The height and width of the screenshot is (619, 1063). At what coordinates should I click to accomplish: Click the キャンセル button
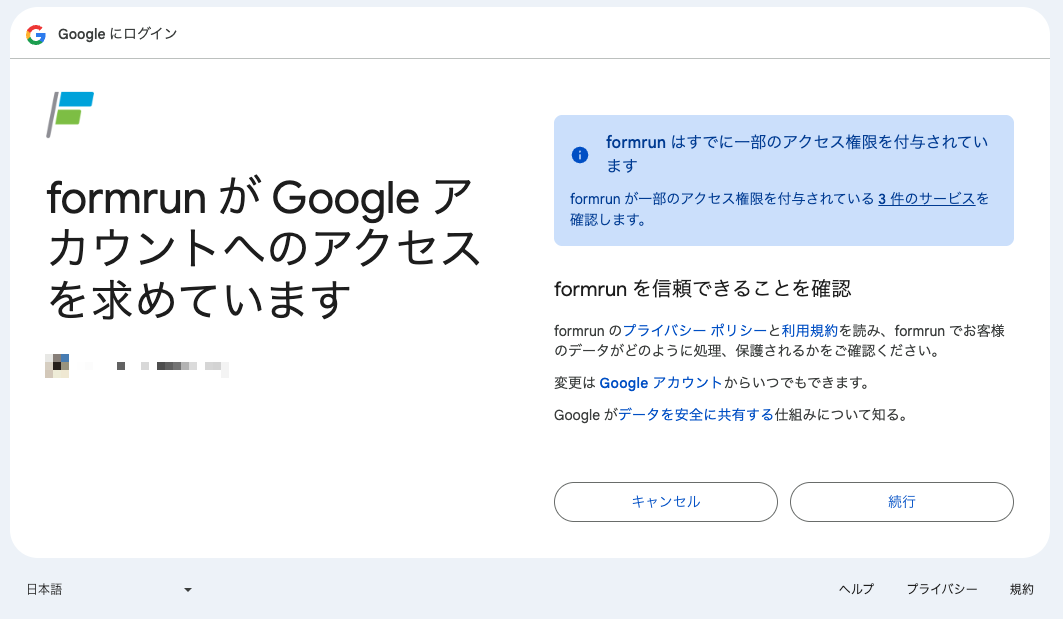666,502
